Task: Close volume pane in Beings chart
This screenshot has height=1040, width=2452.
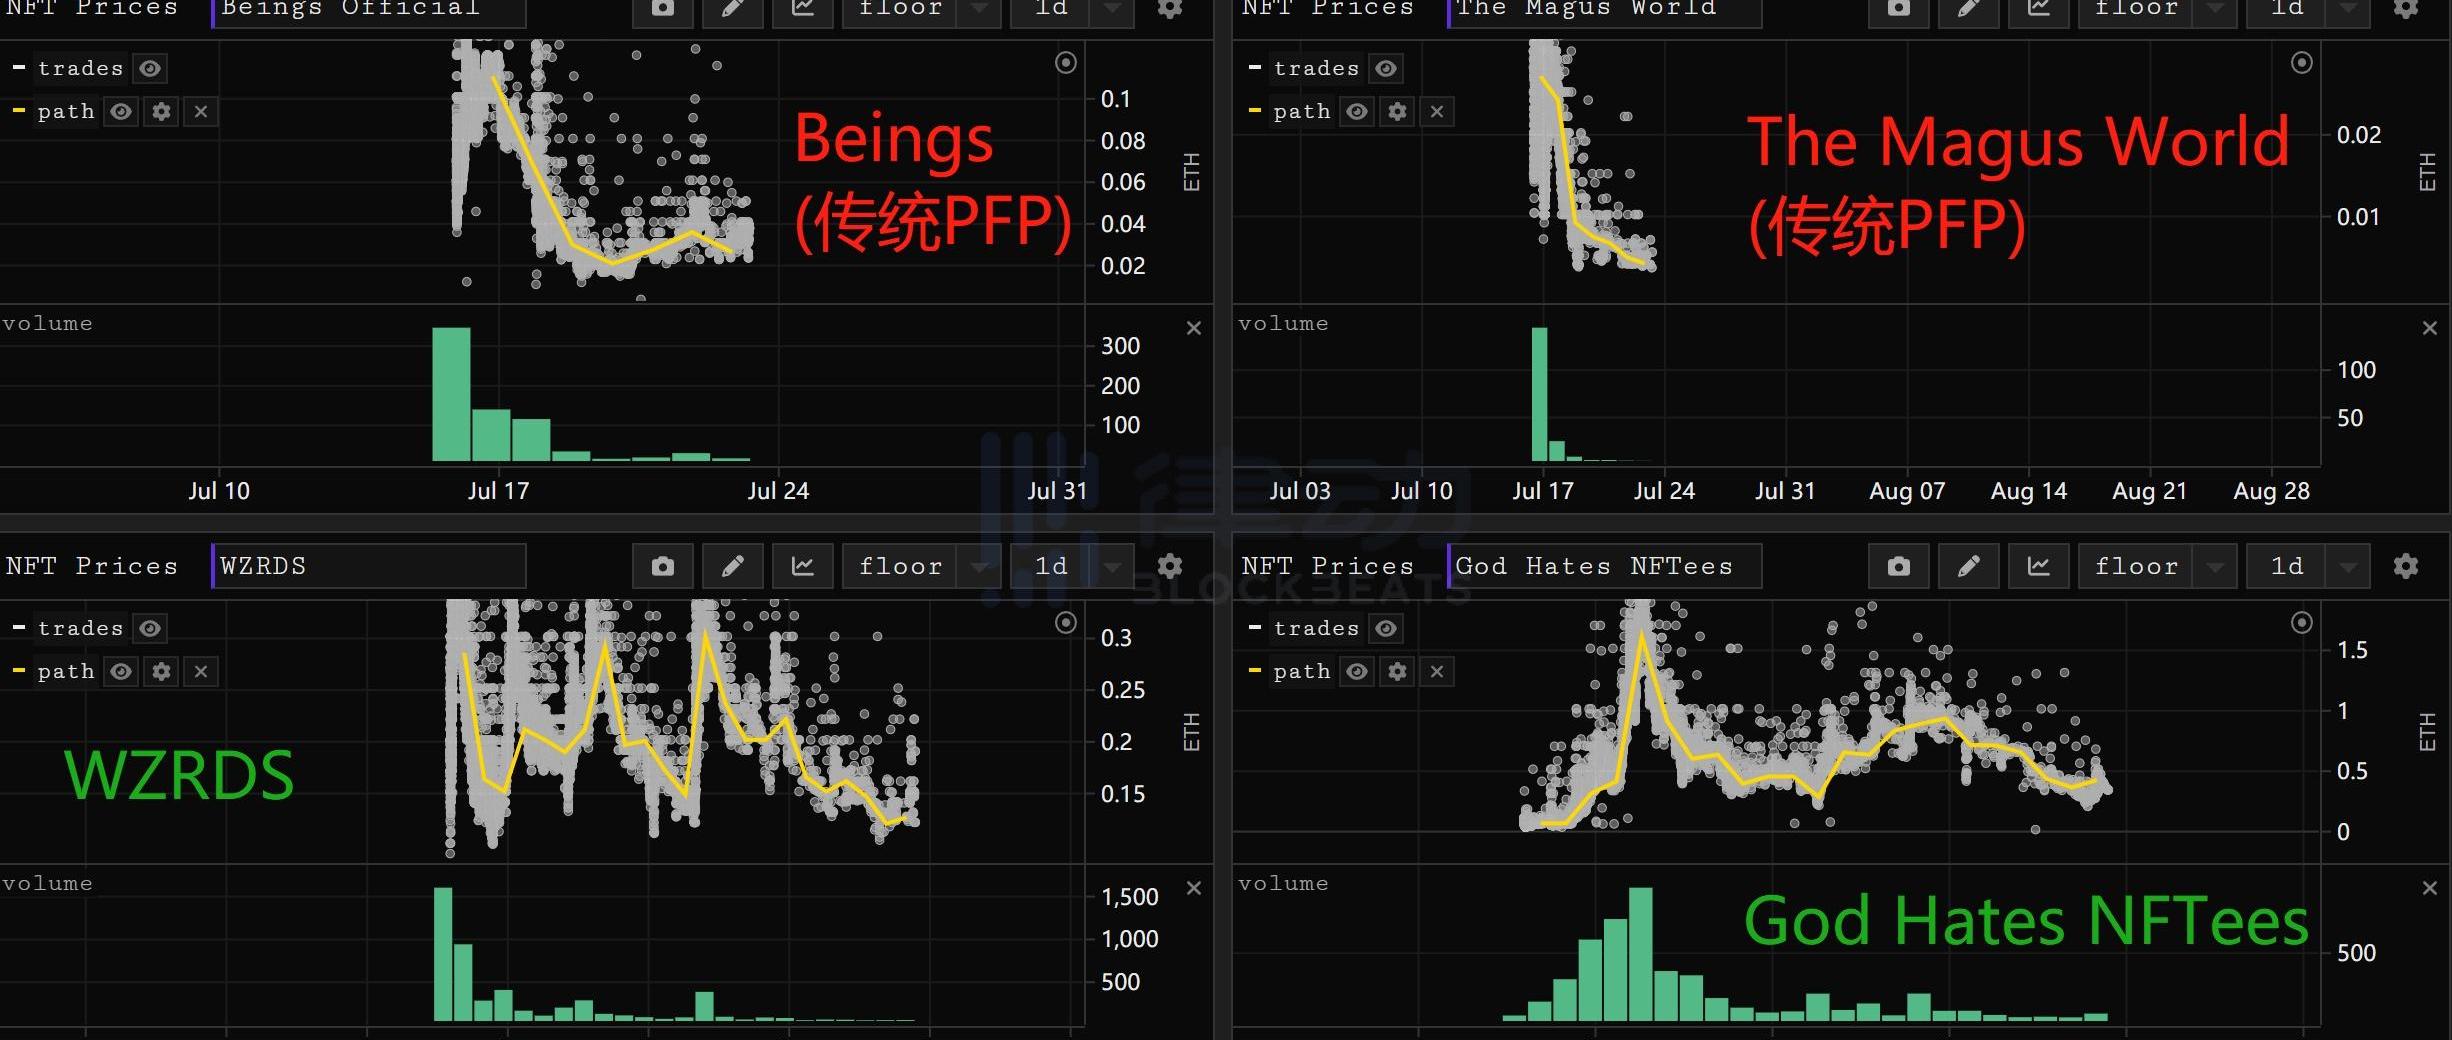Action: point(1193,328)
